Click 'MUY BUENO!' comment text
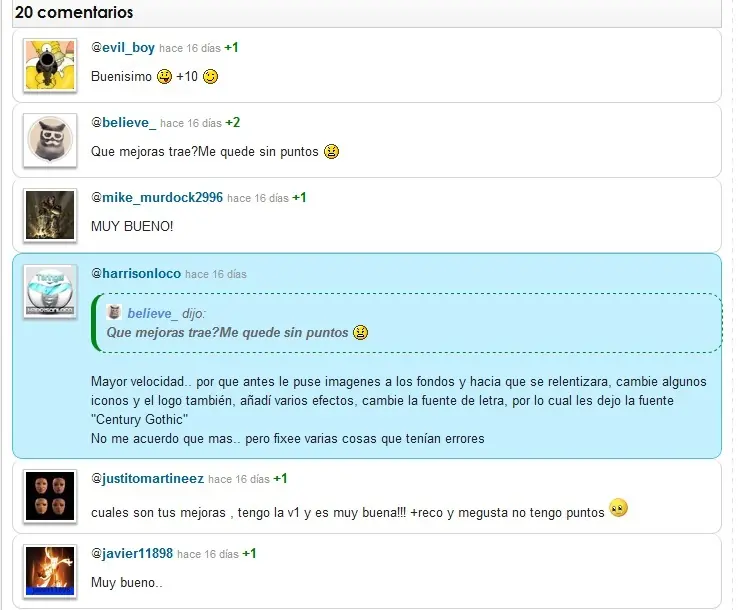 (132, 226)
